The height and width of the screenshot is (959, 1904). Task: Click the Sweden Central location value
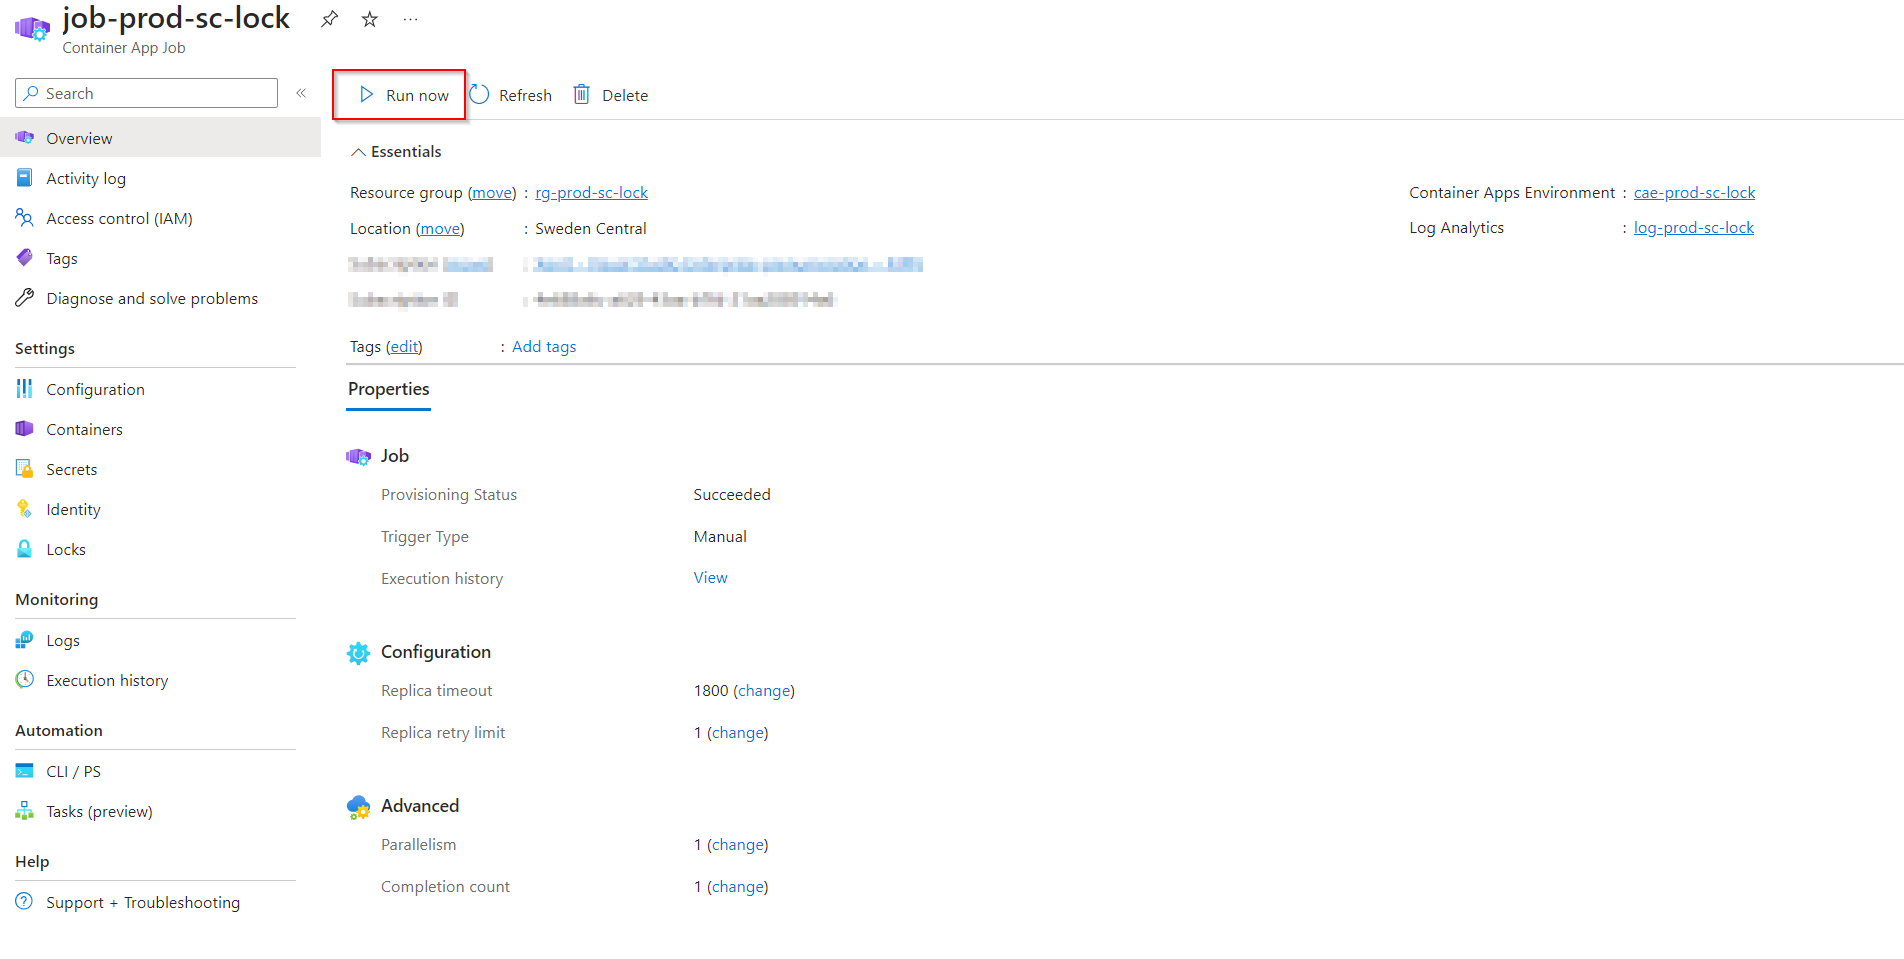click(591, 228)
